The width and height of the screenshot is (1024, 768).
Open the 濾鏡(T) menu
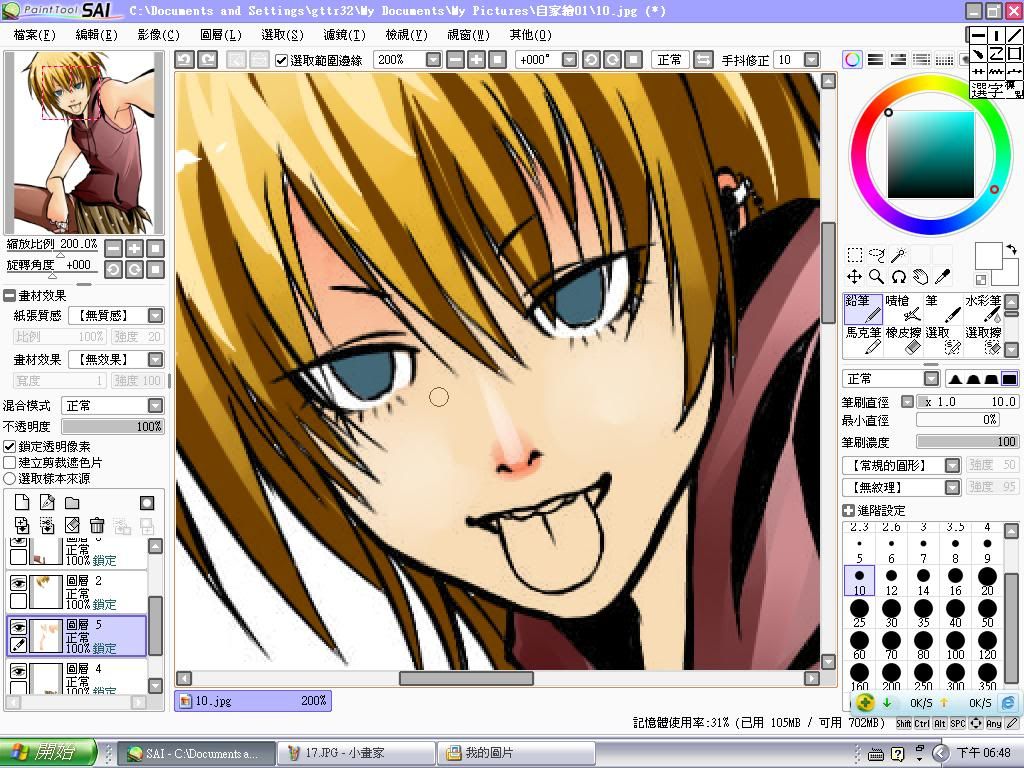pyautogui.click(x=344, y=35)
